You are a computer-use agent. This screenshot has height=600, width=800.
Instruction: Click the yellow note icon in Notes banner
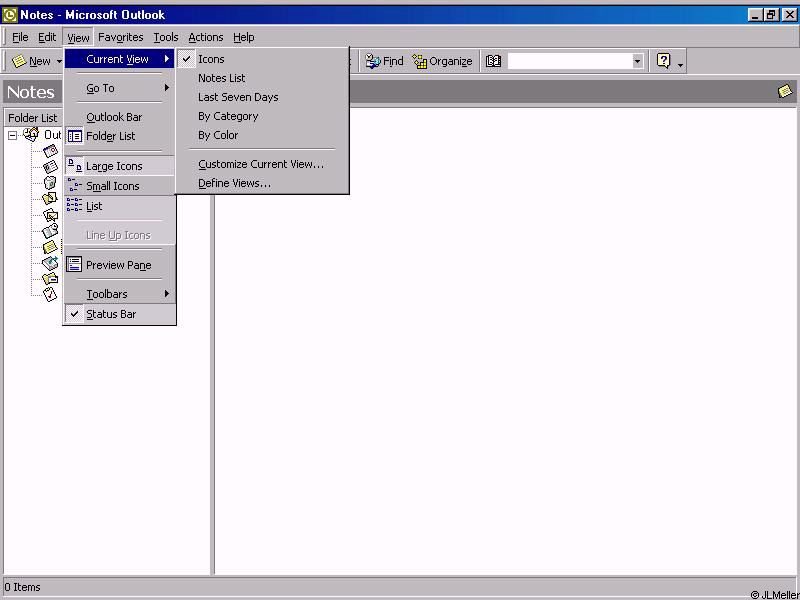pyautogui.click(x=785, y=91)
